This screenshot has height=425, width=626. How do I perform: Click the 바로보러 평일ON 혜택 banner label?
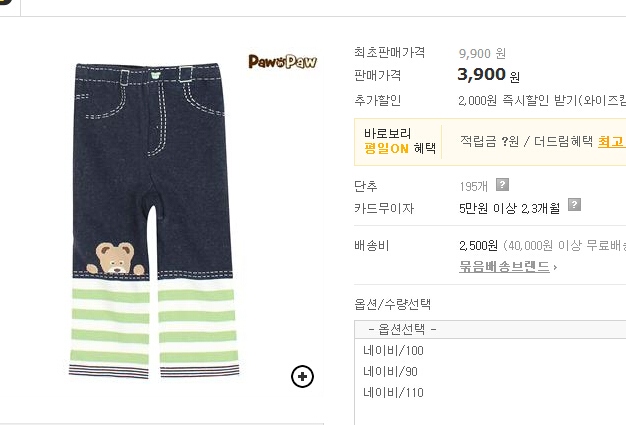tap(400, 141)
